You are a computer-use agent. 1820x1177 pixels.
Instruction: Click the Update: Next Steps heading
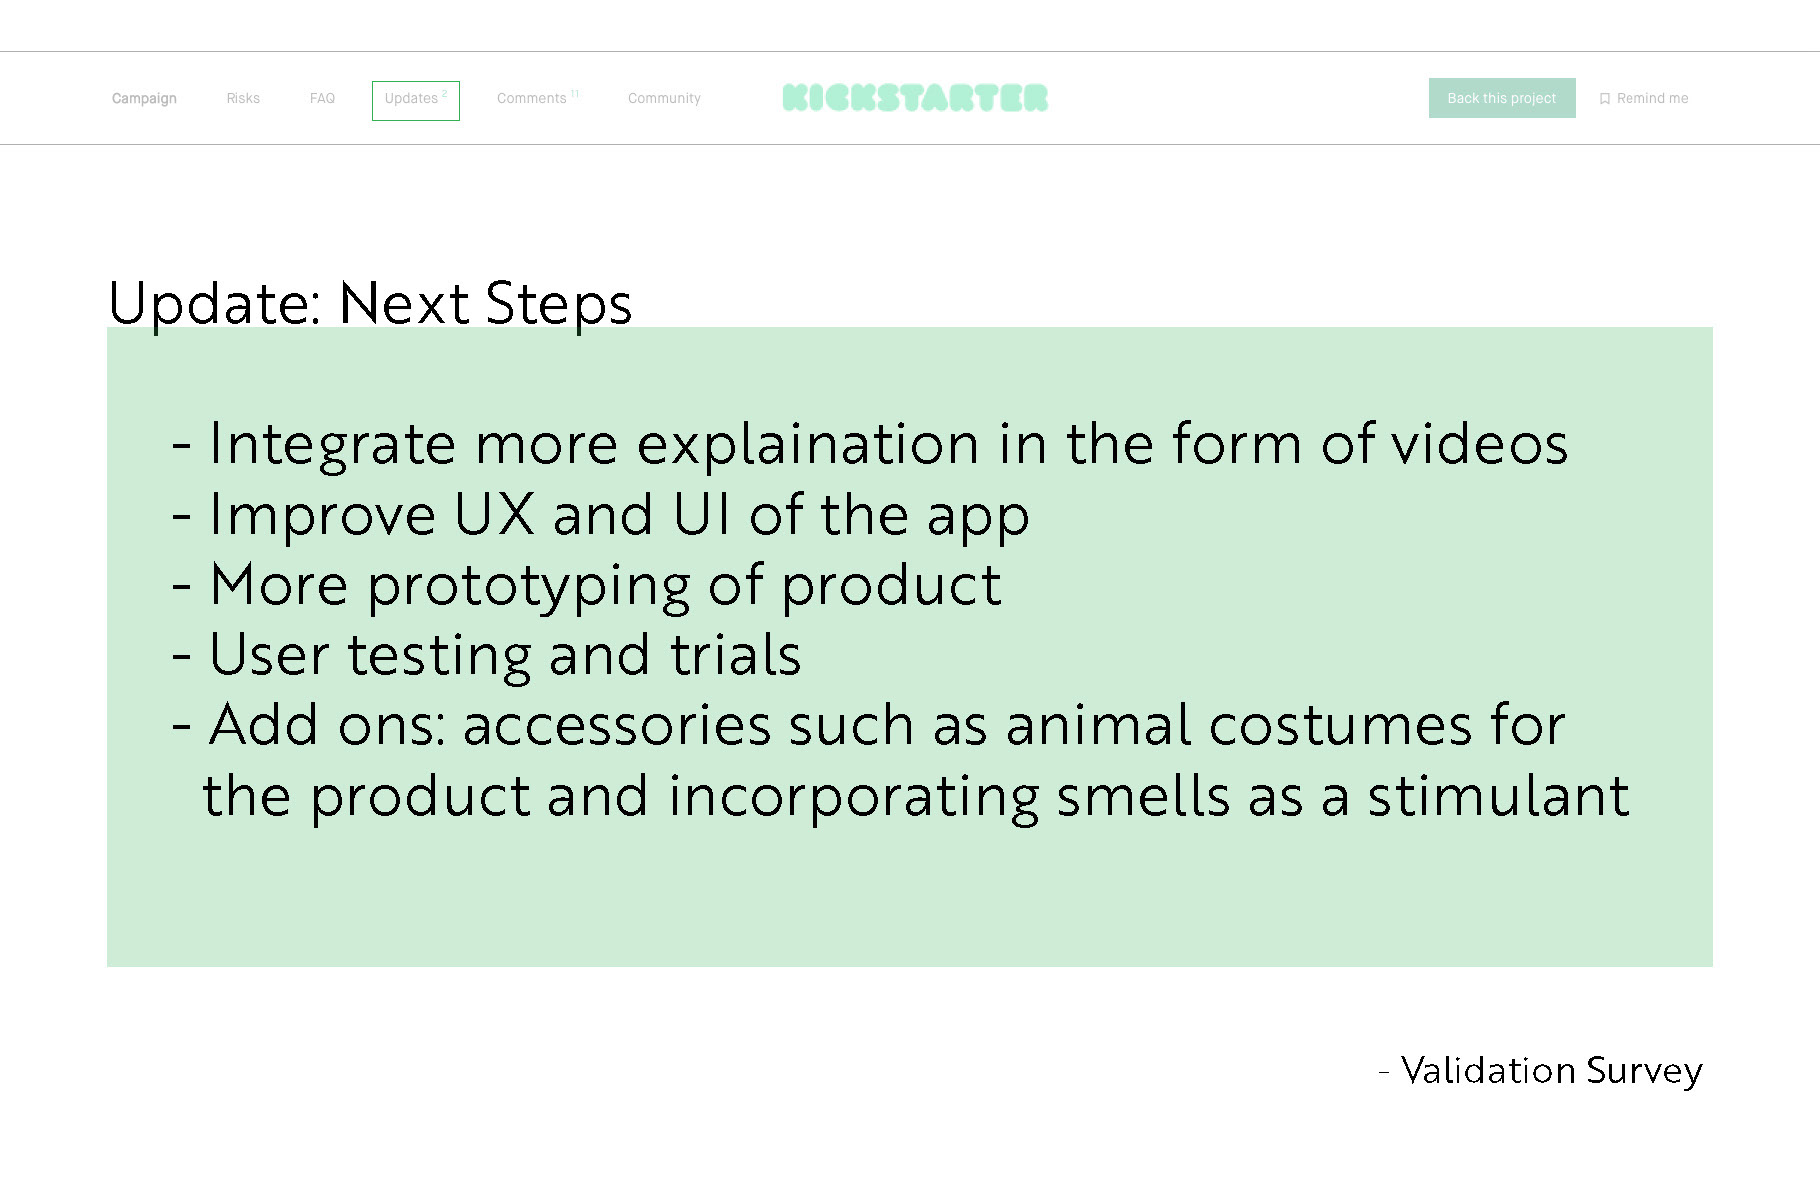coord(370,303)
